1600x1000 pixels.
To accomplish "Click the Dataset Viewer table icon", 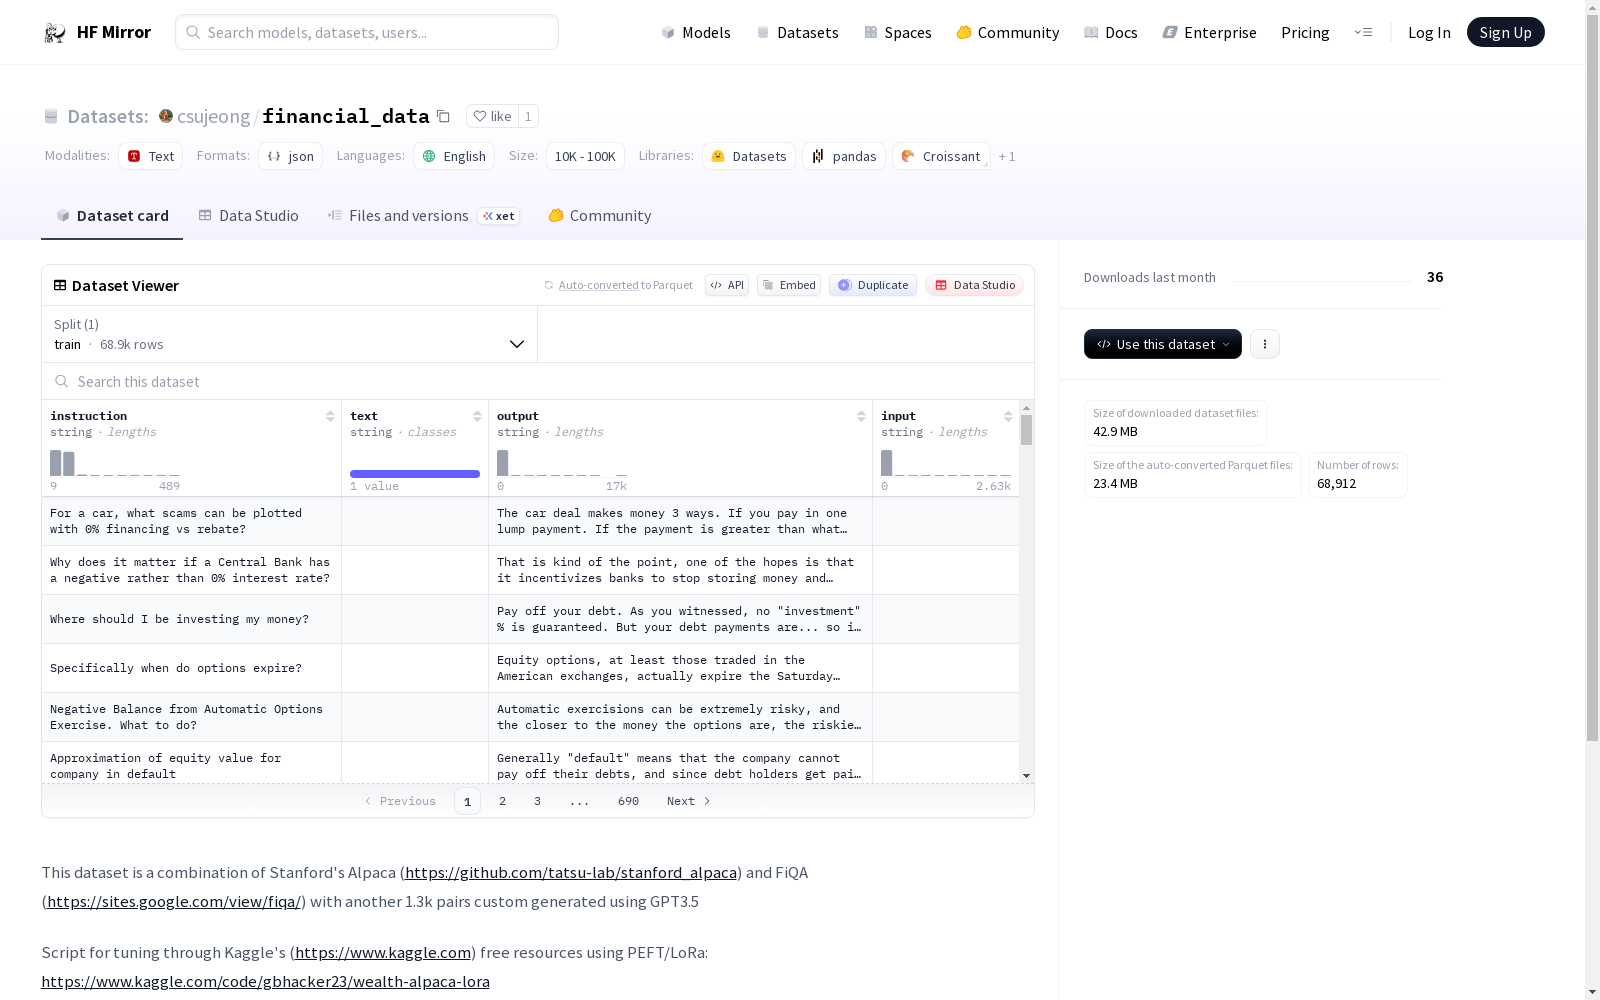I will coord(60,285).
